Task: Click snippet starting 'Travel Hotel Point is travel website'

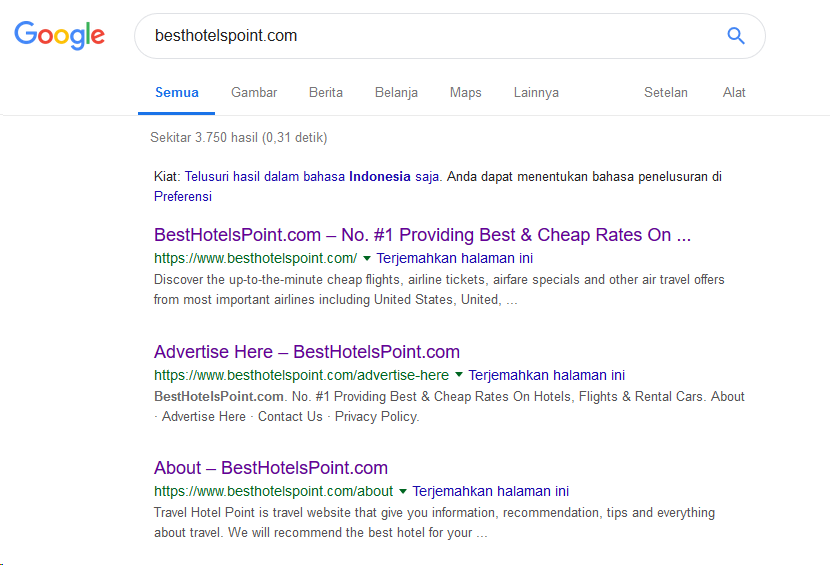Action: click(x=434, y=523)
